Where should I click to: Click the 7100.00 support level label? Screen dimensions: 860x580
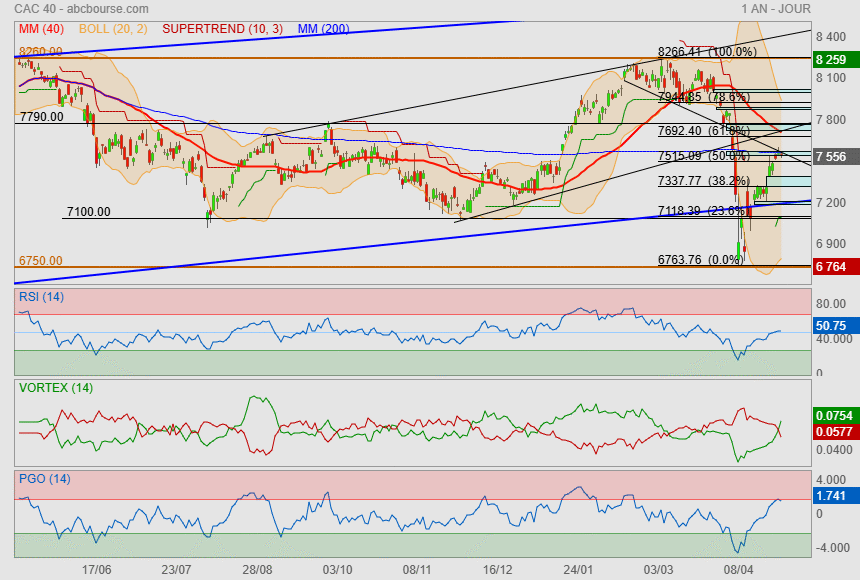[88, 211]
